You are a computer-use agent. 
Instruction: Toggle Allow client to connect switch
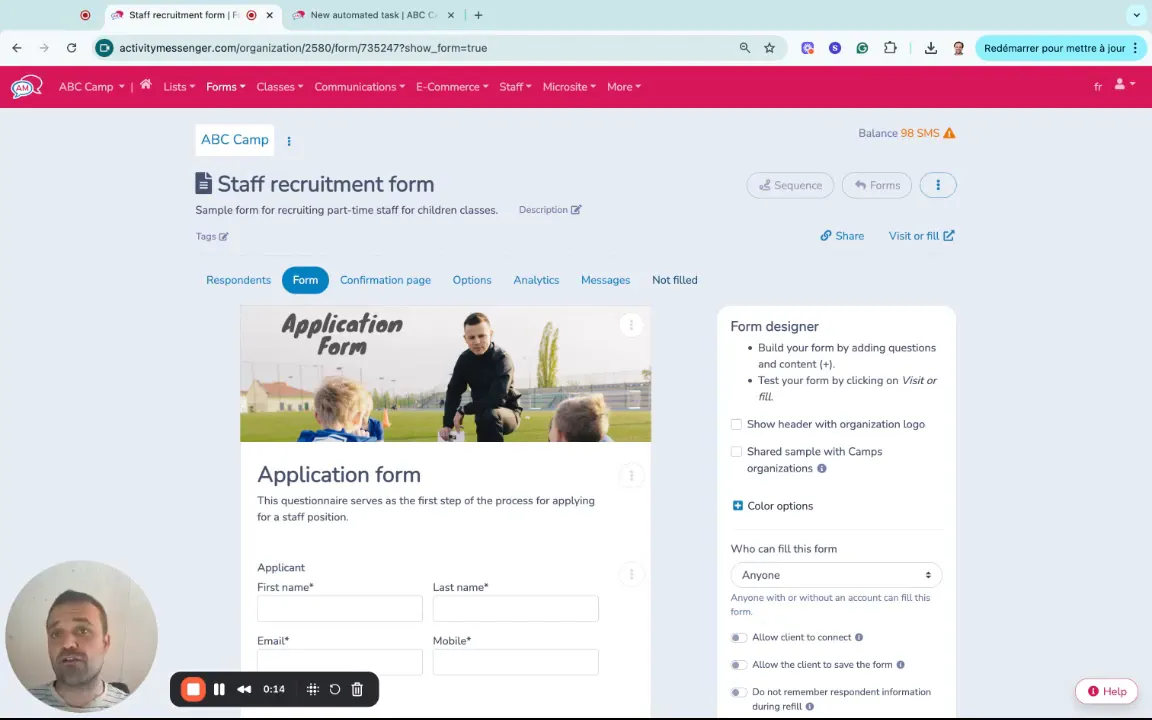pyautogui.click(x=738, y=637)
